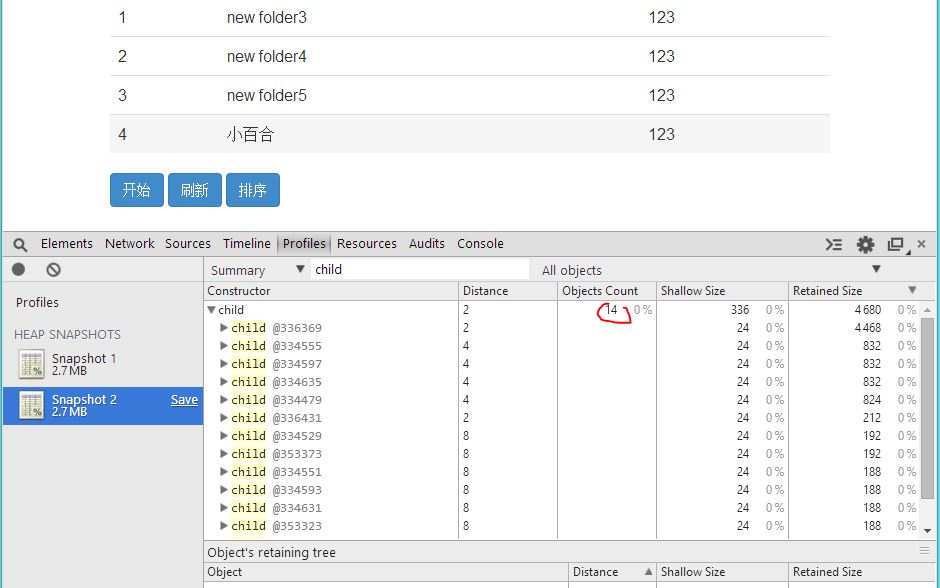Click the 排序 button
Image resolution: width=940 pixels, height=588 pixels.
tap(253, 190)
